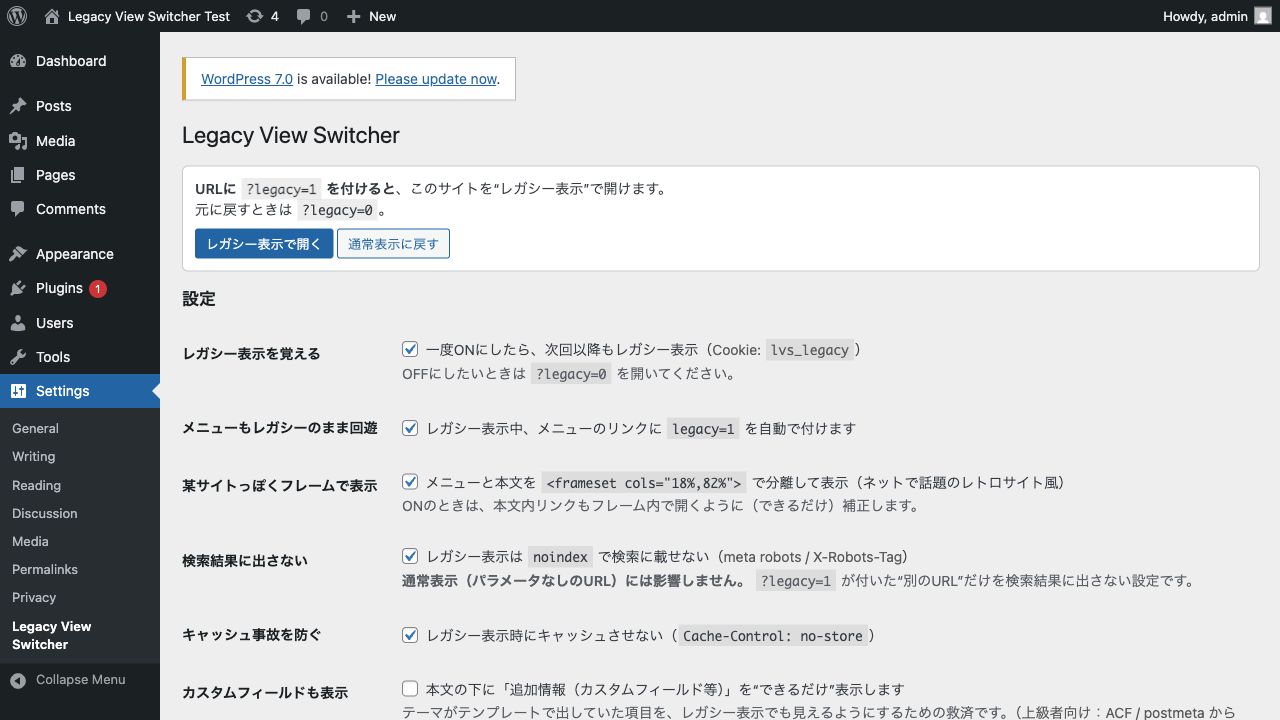Toggle 某サイトっぽくフレームで表示 checkbox

click(x=410, y=482)
